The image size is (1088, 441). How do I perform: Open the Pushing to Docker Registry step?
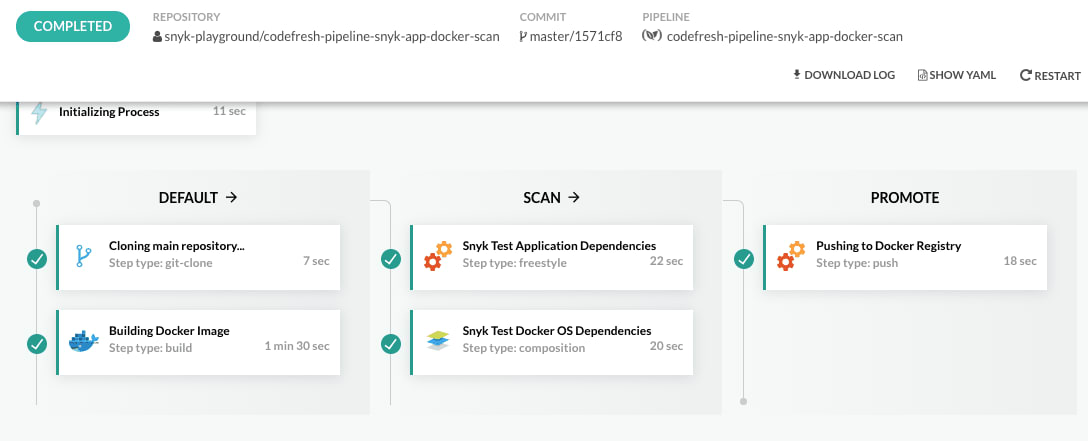click(x=905, y=257)
